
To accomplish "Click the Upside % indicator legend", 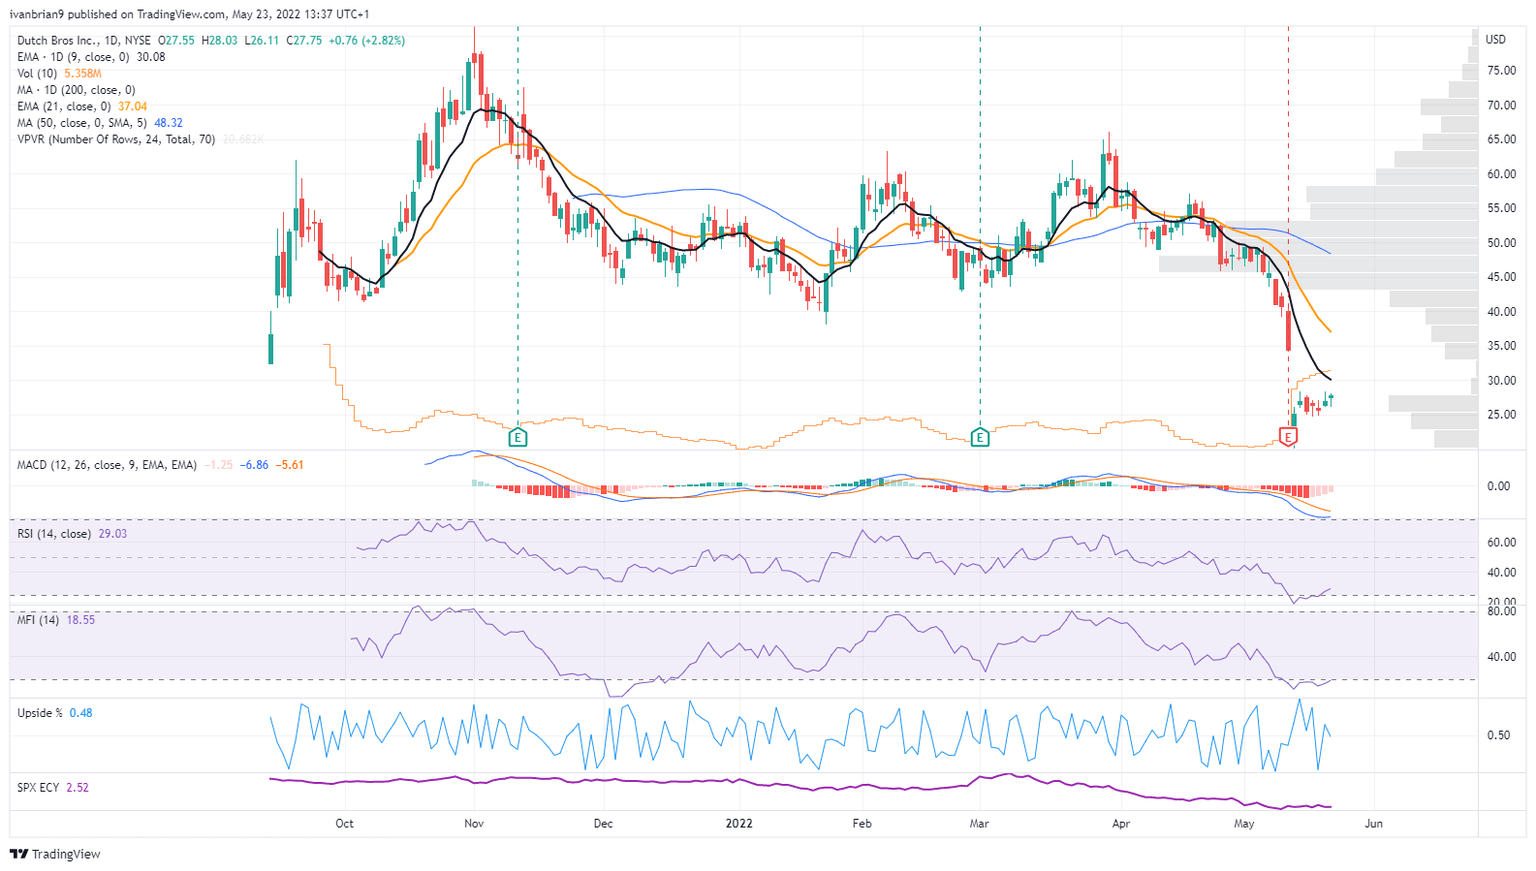I will 40,713.
